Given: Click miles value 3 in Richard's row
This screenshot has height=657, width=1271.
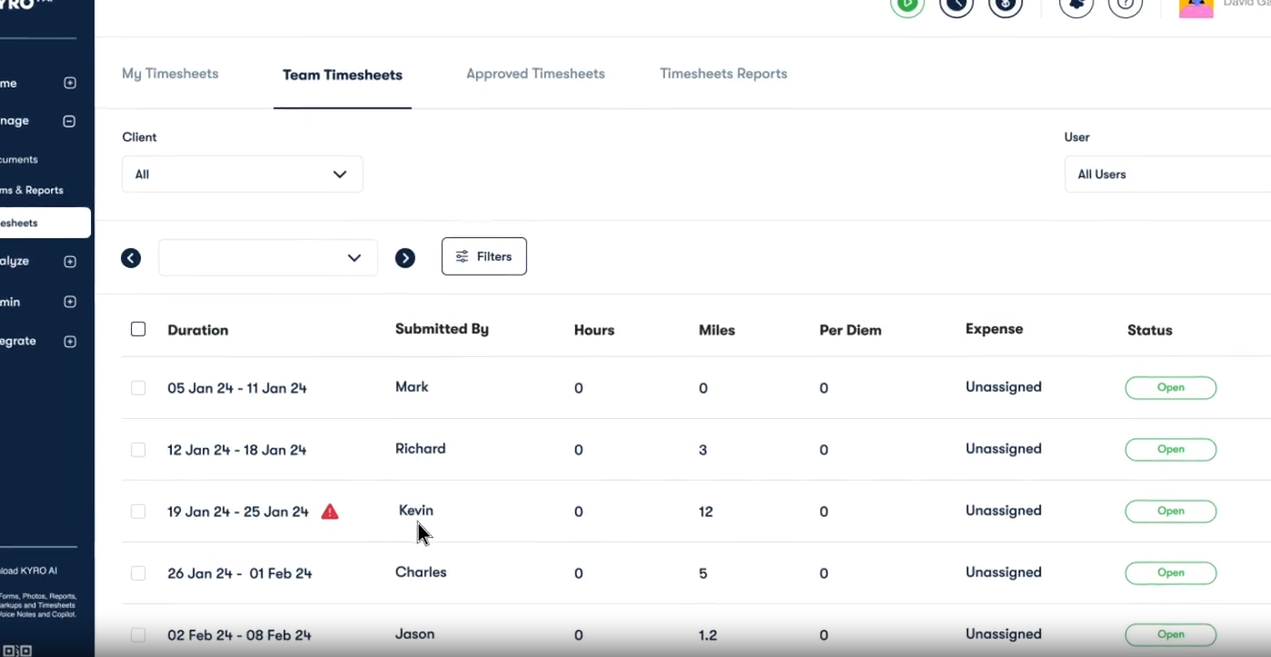Looking at the screenshot, I should tap(703, 450).
